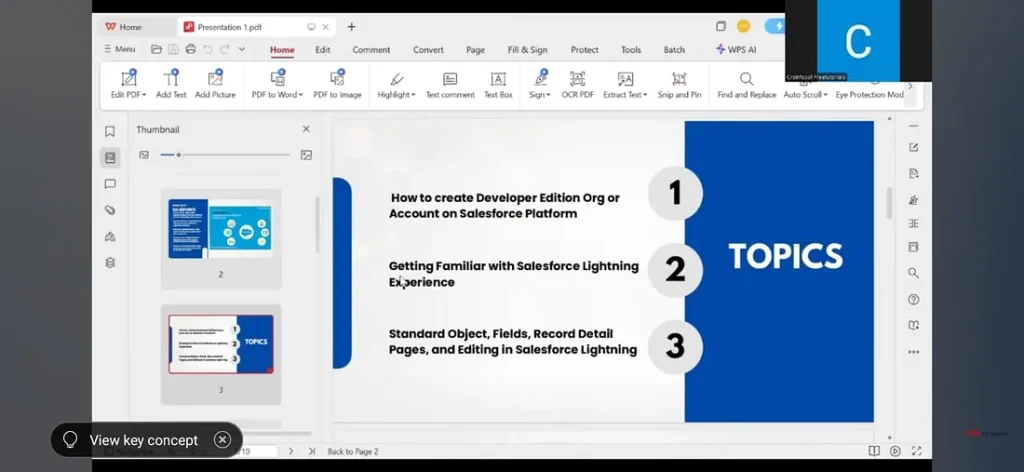1024x472 pixels.
Task: Select the page 2 thumbnail
Action: tap(220, 228)
